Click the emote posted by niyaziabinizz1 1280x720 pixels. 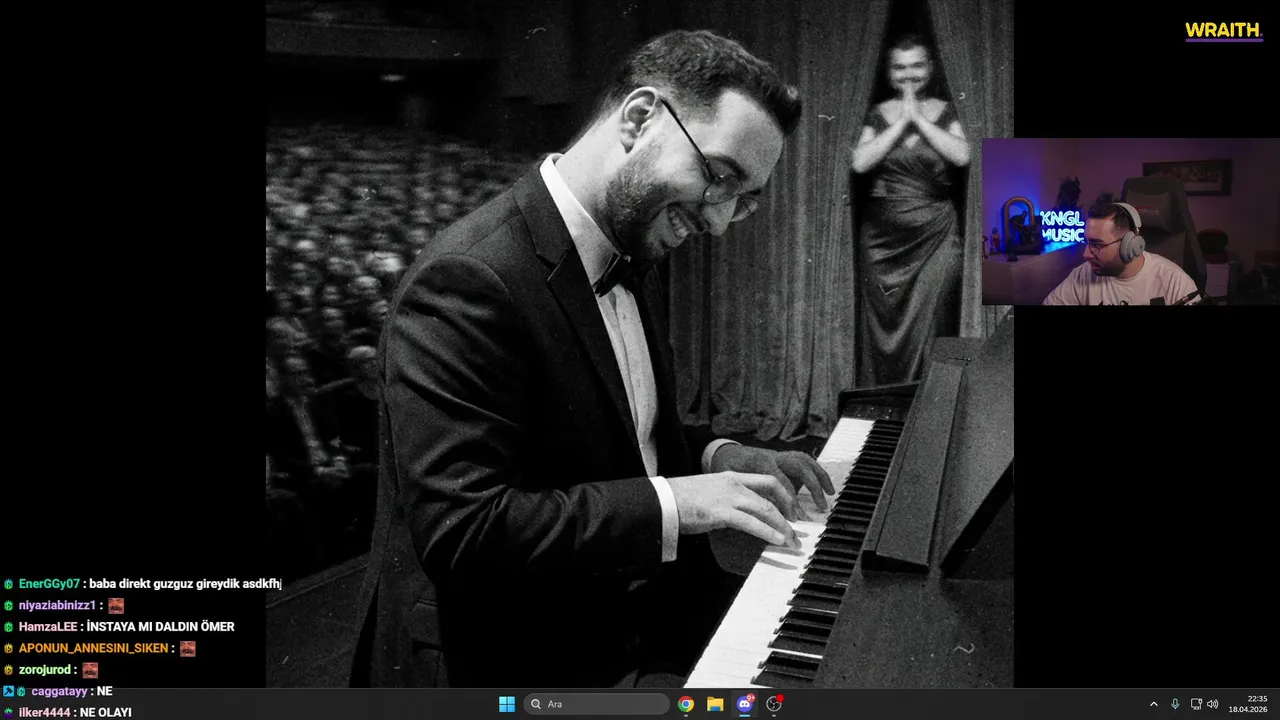click(116, 606)
